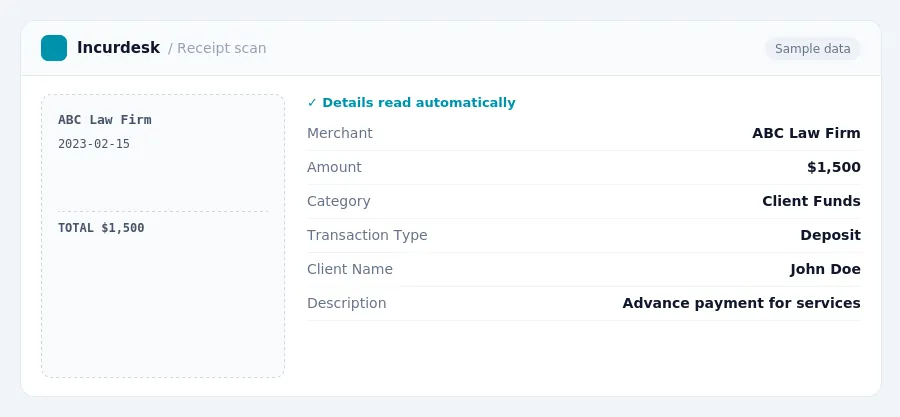Click the Transaction Type label

pos(367,235)
